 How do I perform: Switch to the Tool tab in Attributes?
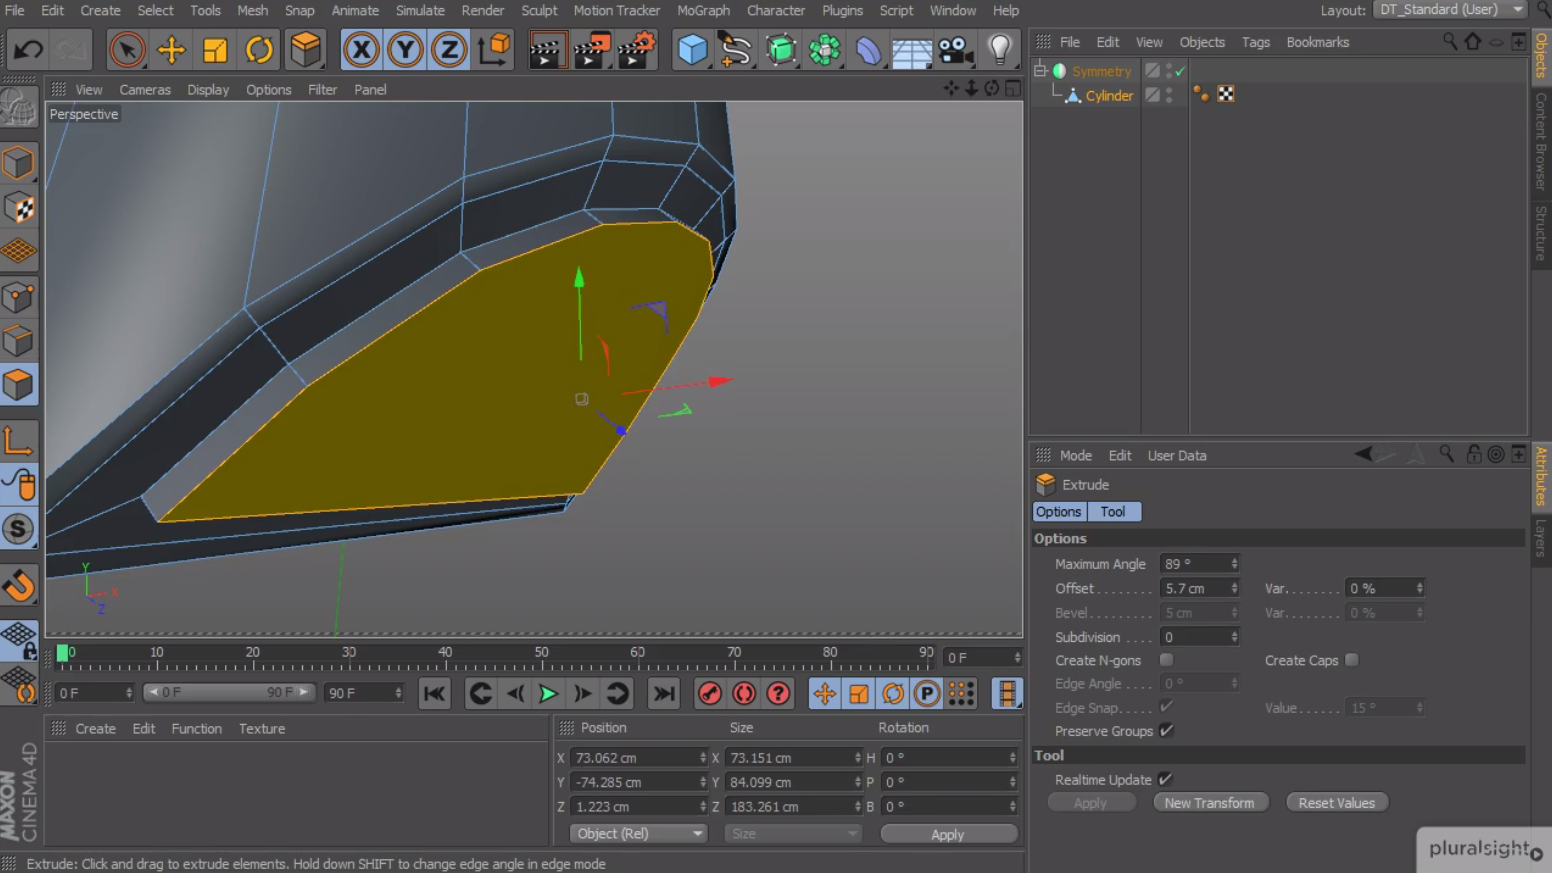pos(1114,511)
